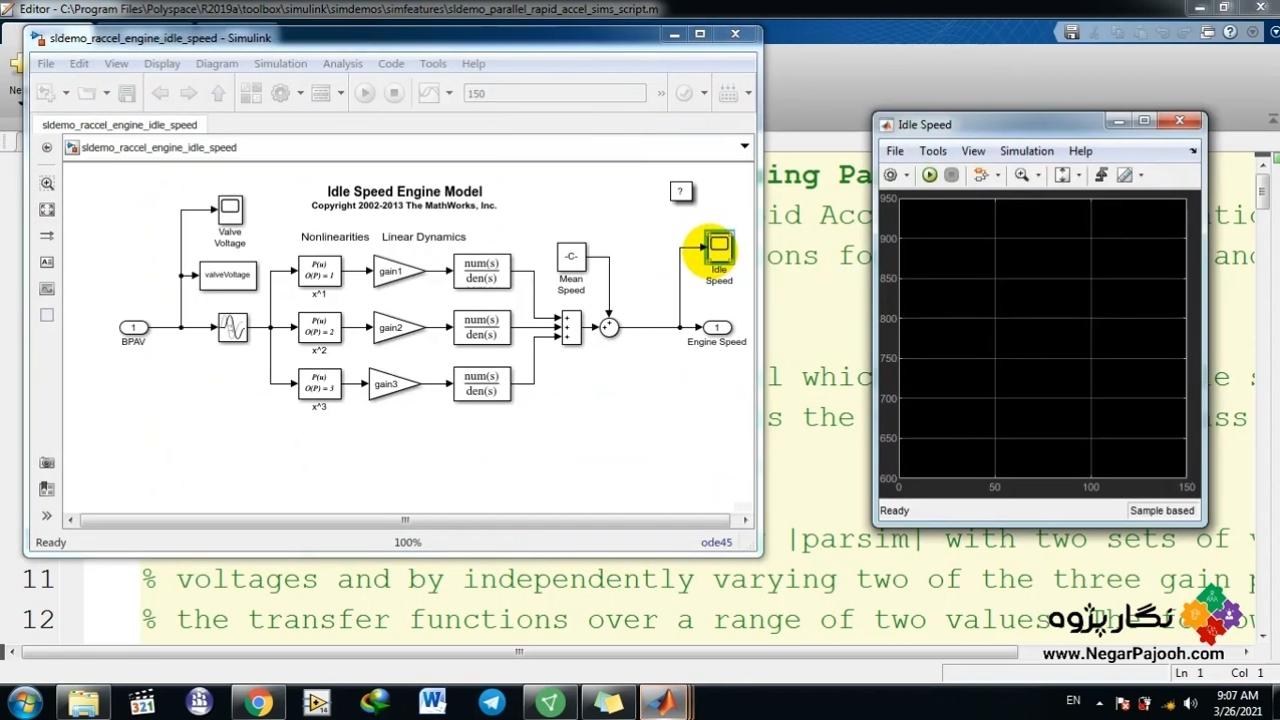Click Fit to View icon in left palette
Viewport: 1280px width, 720px height.
click(47, 210)
